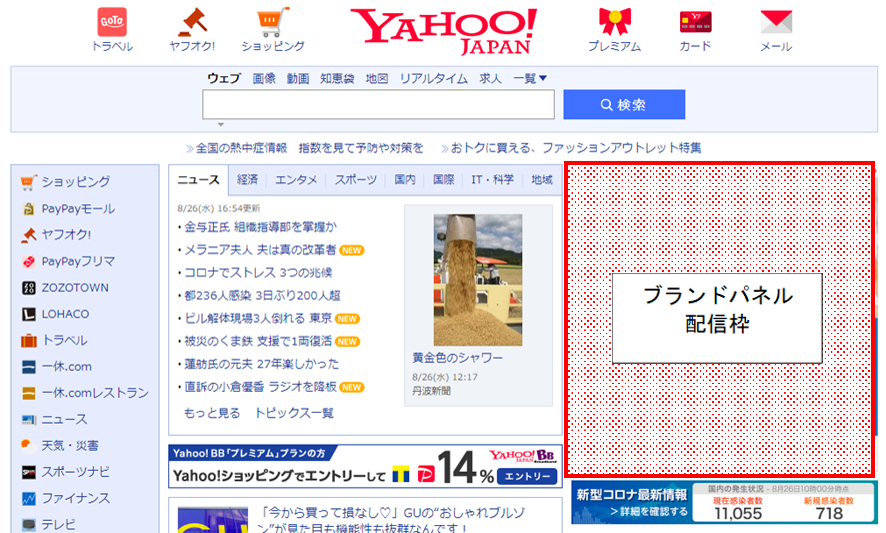Open the Yahoo Auctions gavel icon in header
Image resolution: width=886 pixels, height=533 pixels.
click(192, 22)
